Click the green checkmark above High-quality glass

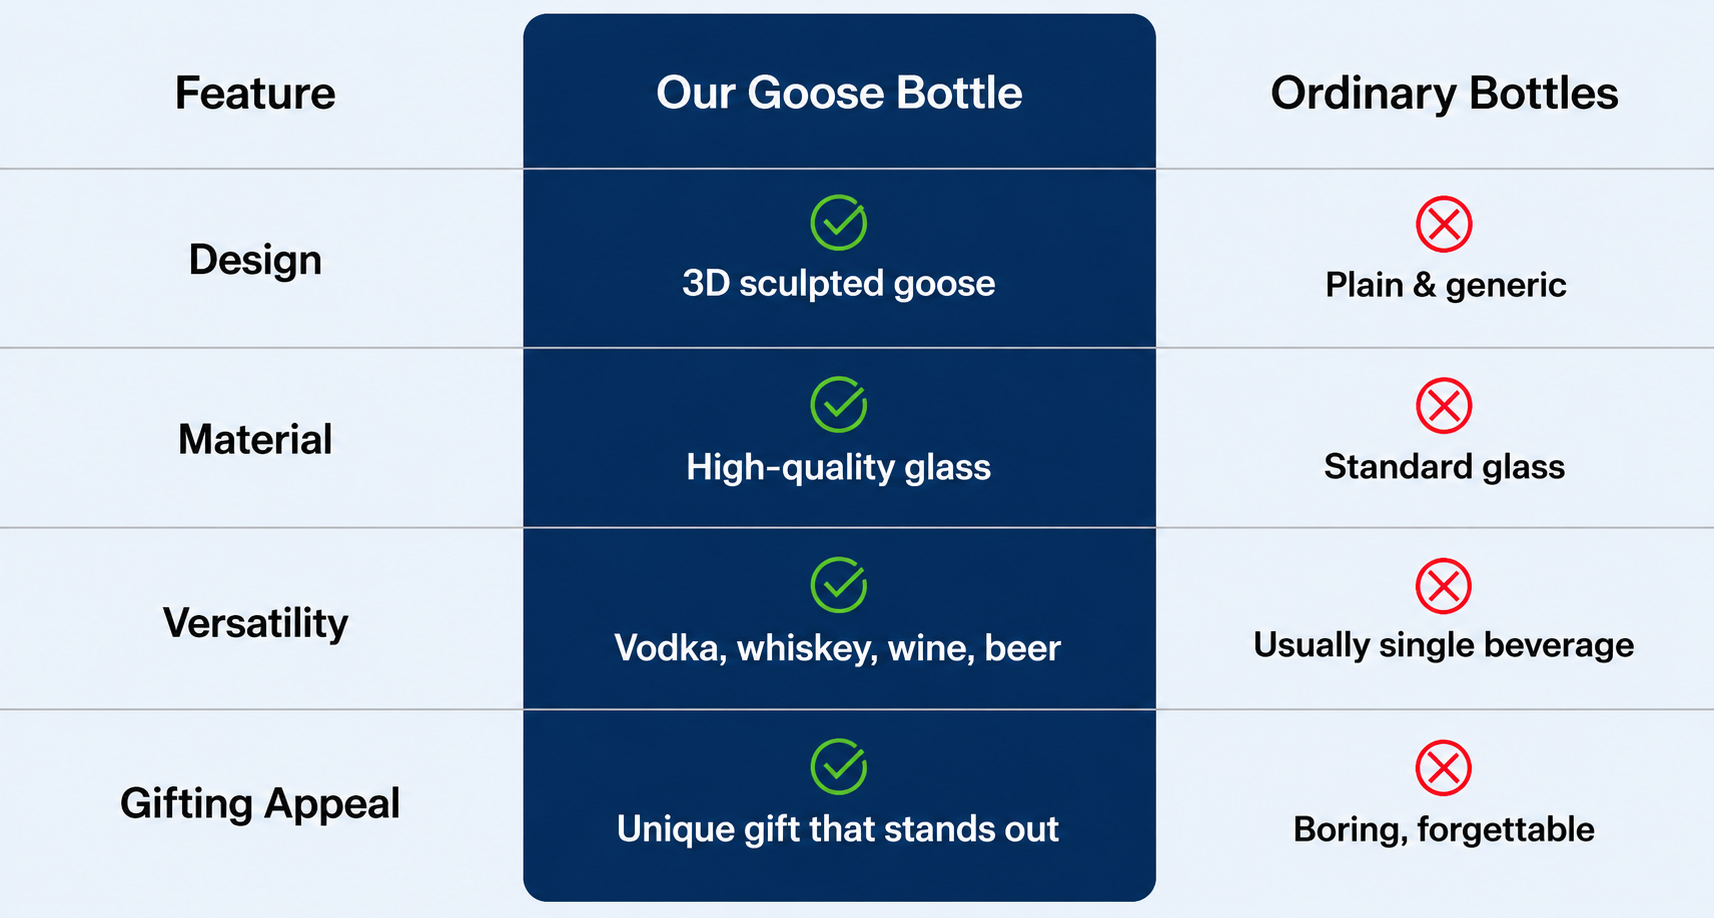click(x=839, y=404)
